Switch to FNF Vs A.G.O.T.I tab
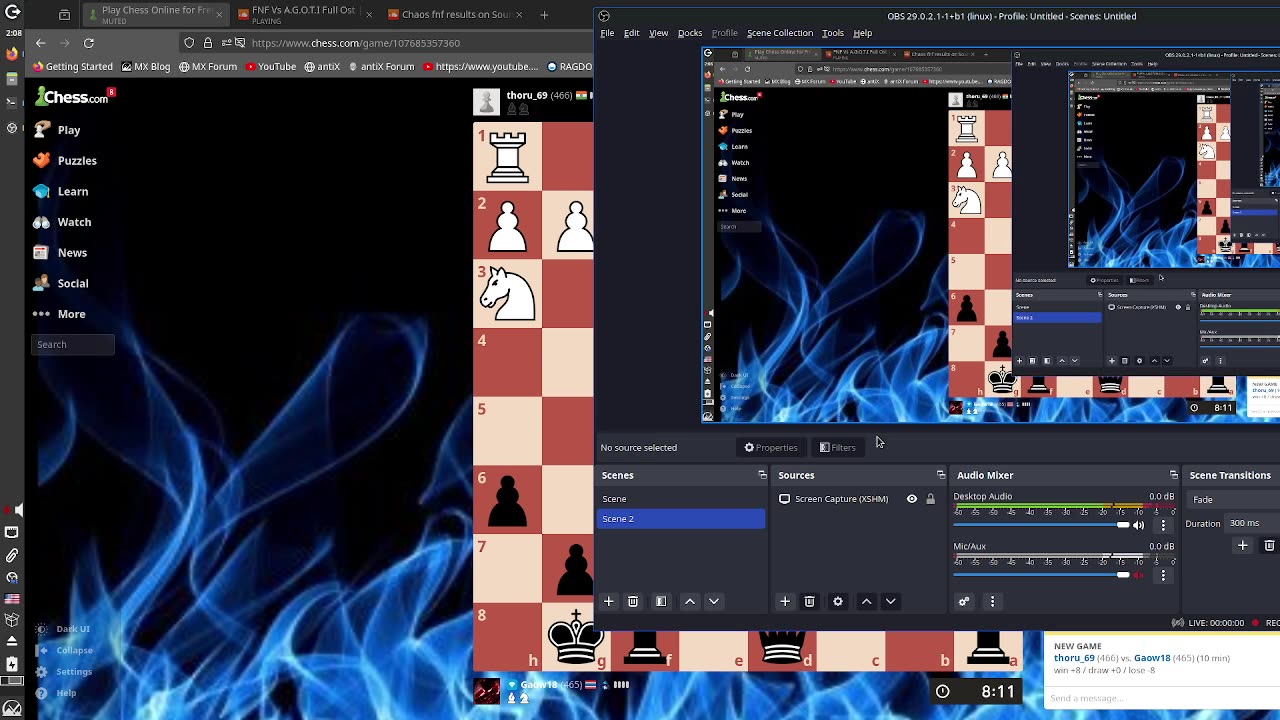Image resolution: width=1280 pixels, height=720 pixels. [303, 15]
